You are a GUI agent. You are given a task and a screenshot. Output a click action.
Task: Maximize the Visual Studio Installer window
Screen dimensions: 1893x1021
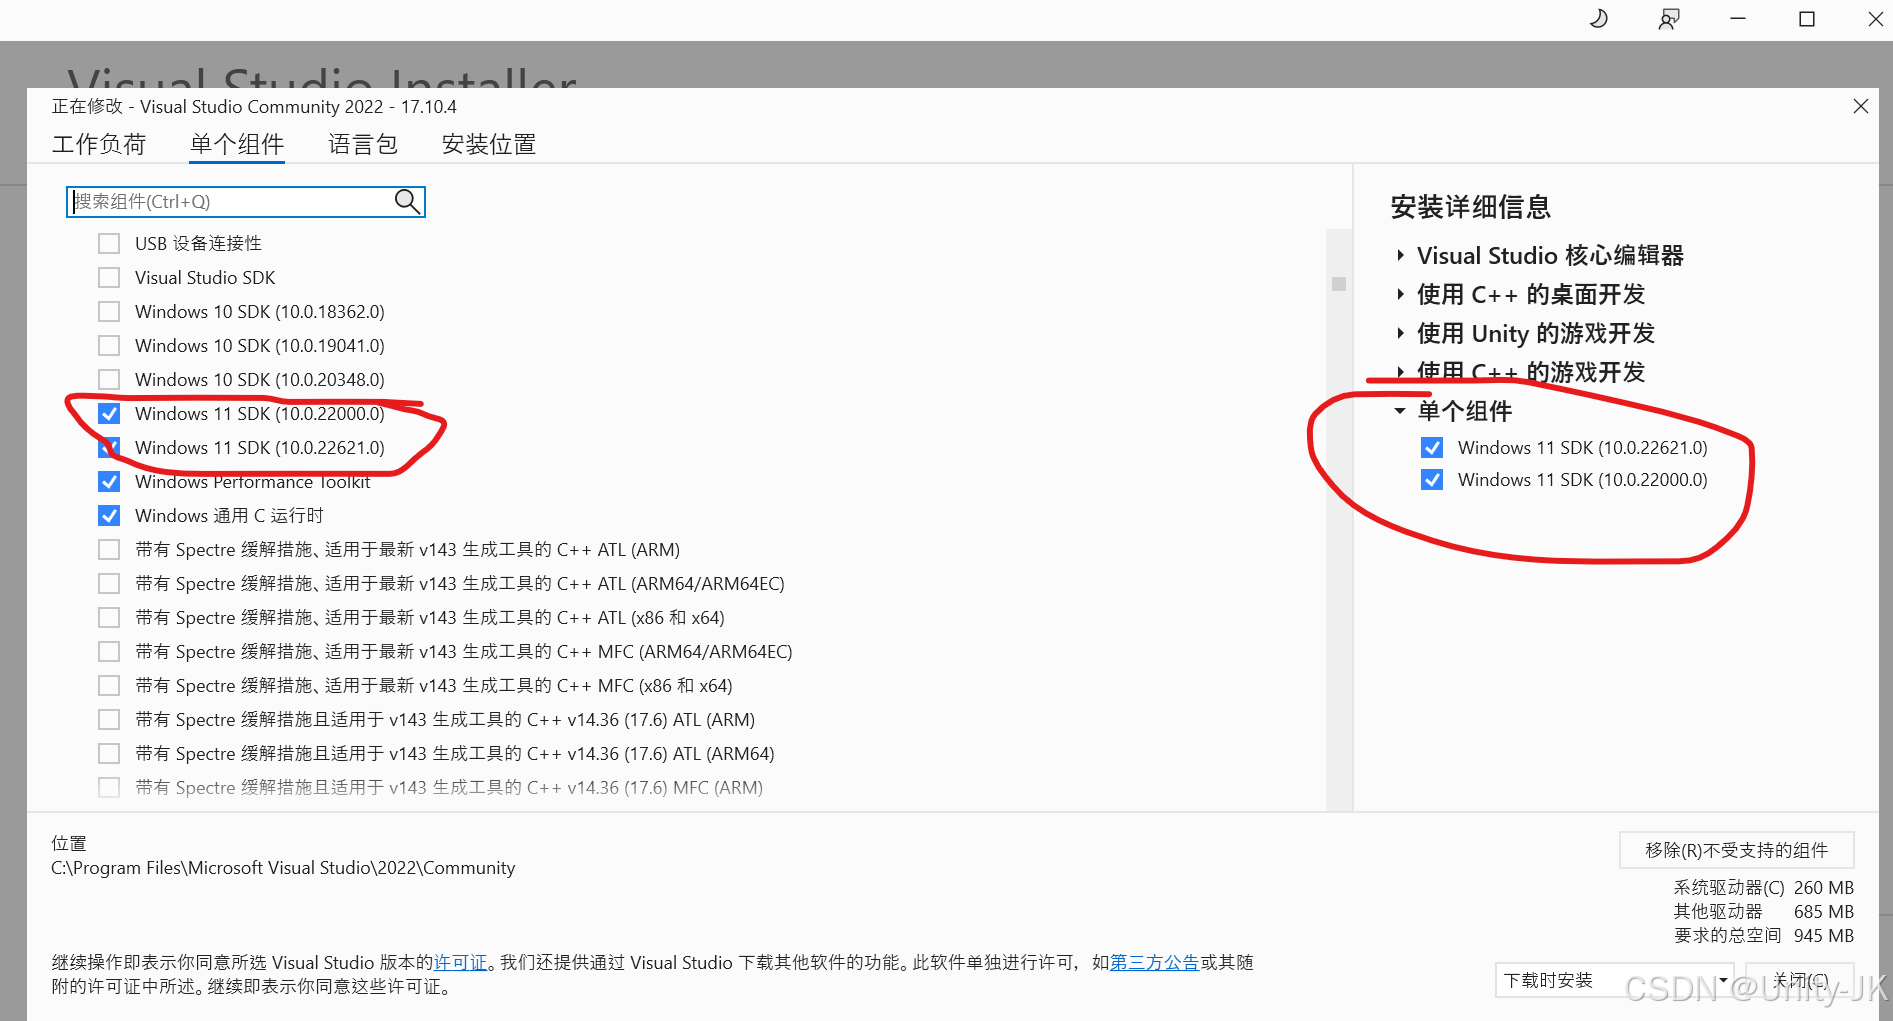1807,19
